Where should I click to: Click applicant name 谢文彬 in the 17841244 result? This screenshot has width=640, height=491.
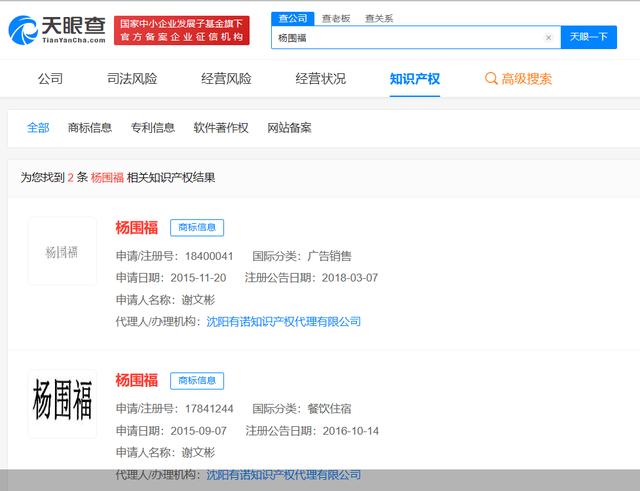pyautogui.click(x=198, y=453)
